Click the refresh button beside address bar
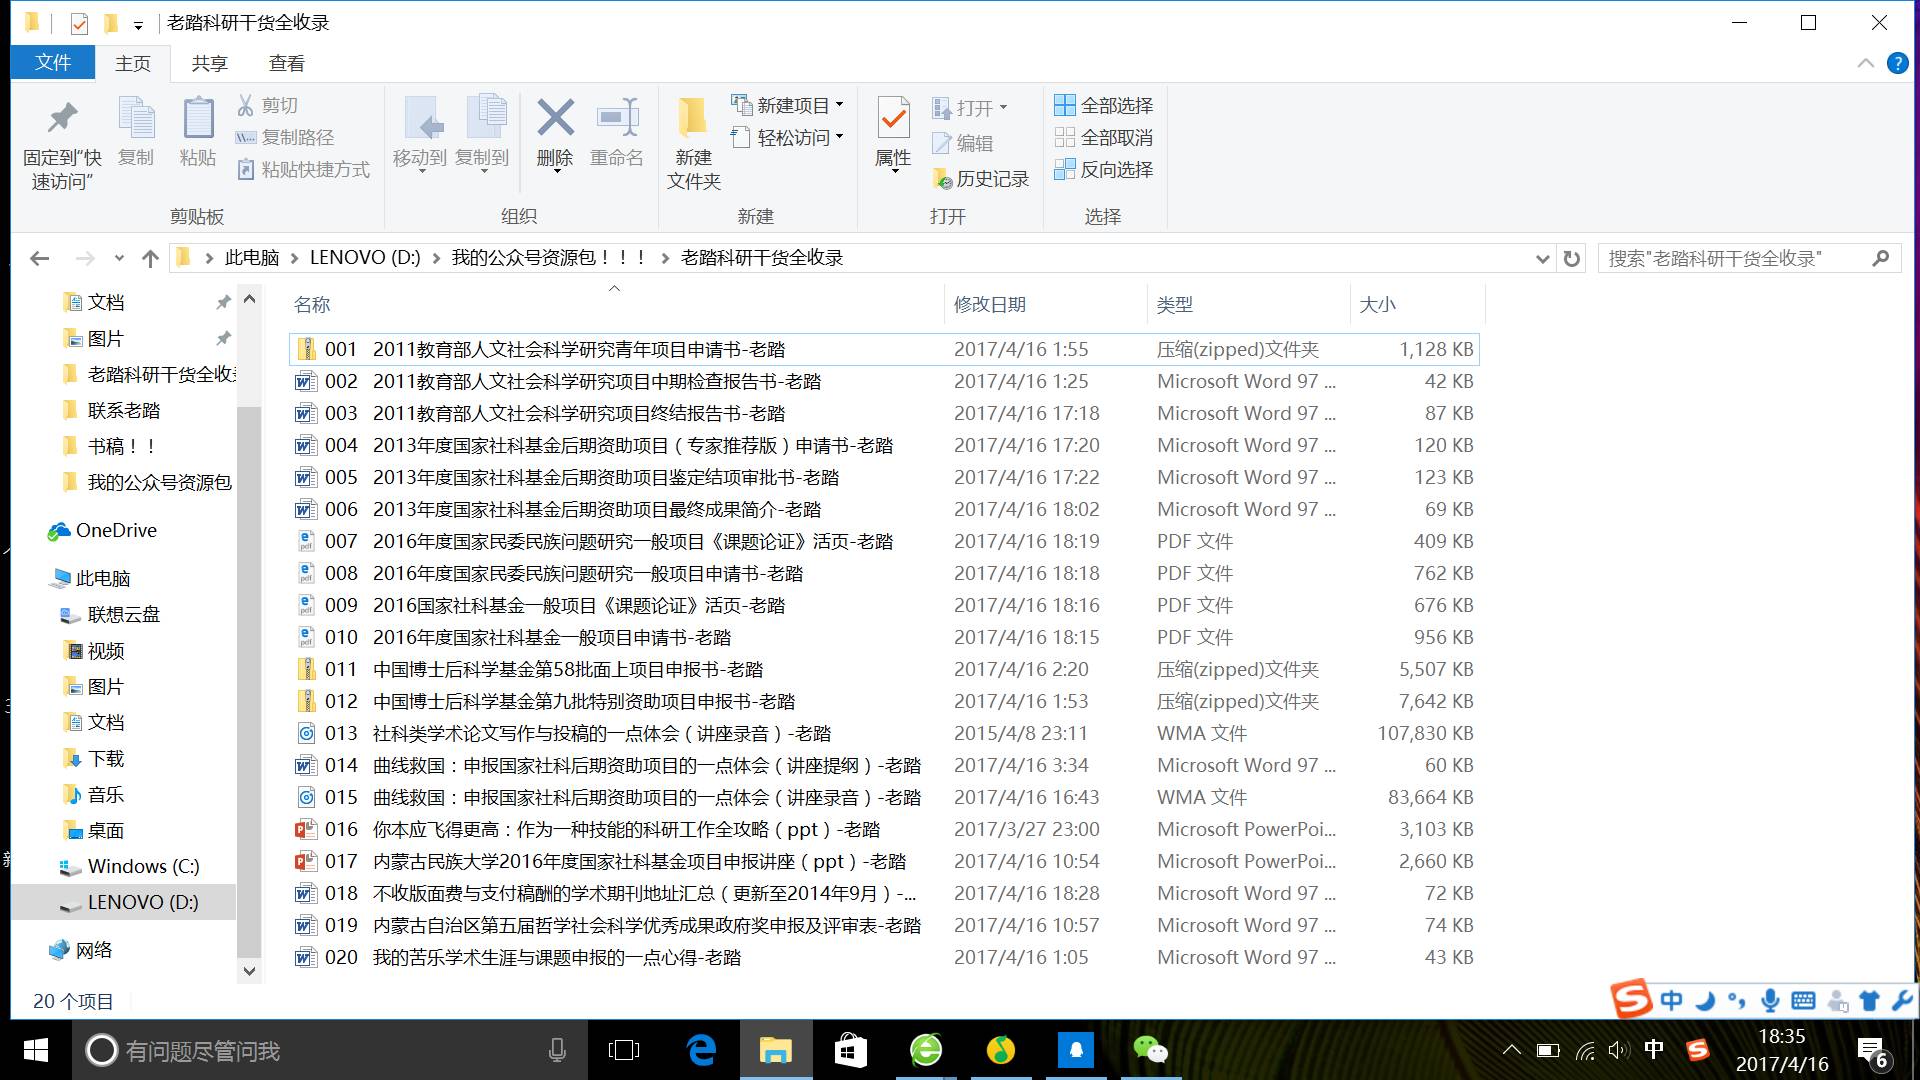The height and width of the screenshot is (1080, 1920). tap(1572, 259)
